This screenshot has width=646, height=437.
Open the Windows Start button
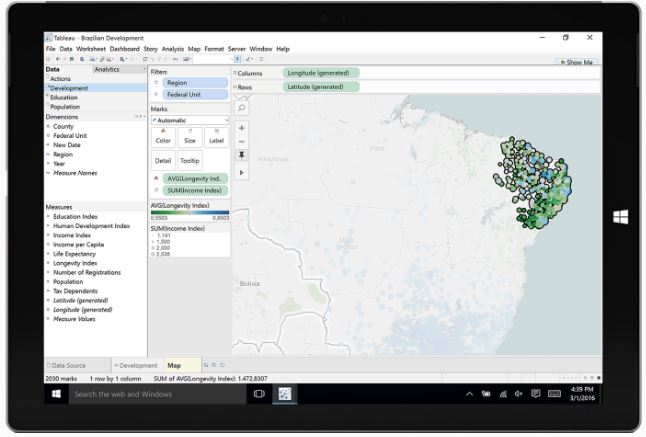56,394
